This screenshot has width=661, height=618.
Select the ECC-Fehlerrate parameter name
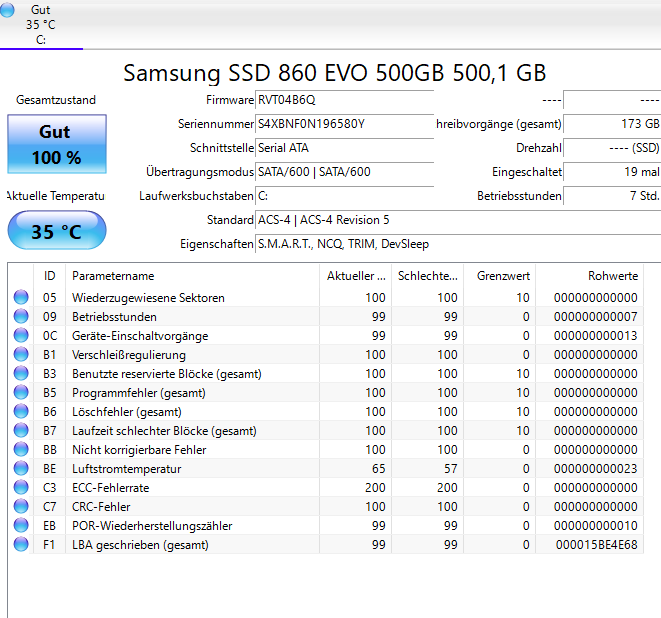110,487
